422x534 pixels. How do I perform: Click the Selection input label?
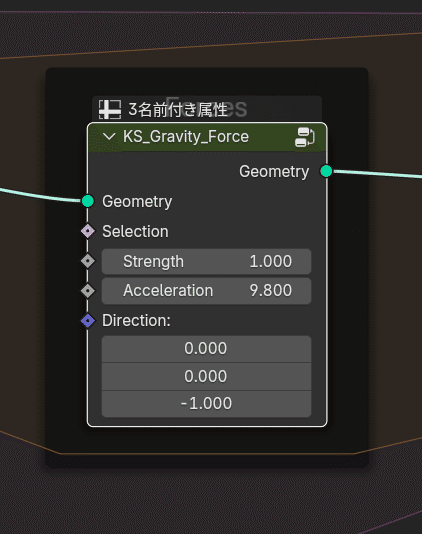click(x=135, y=232)
